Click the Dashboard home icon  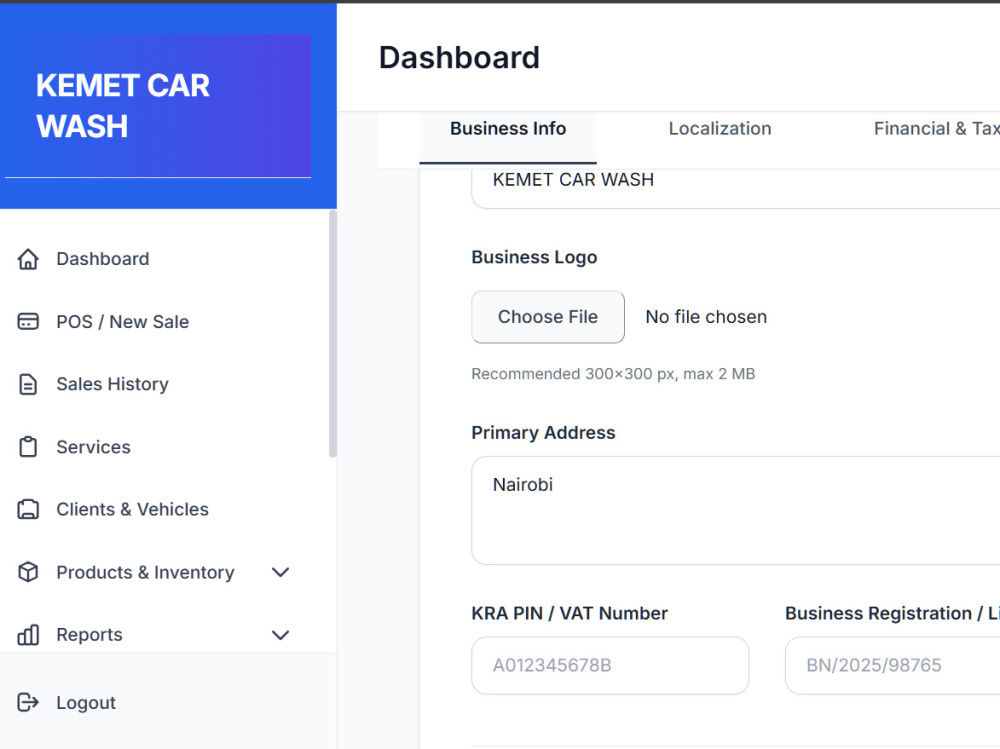[28, 259]
